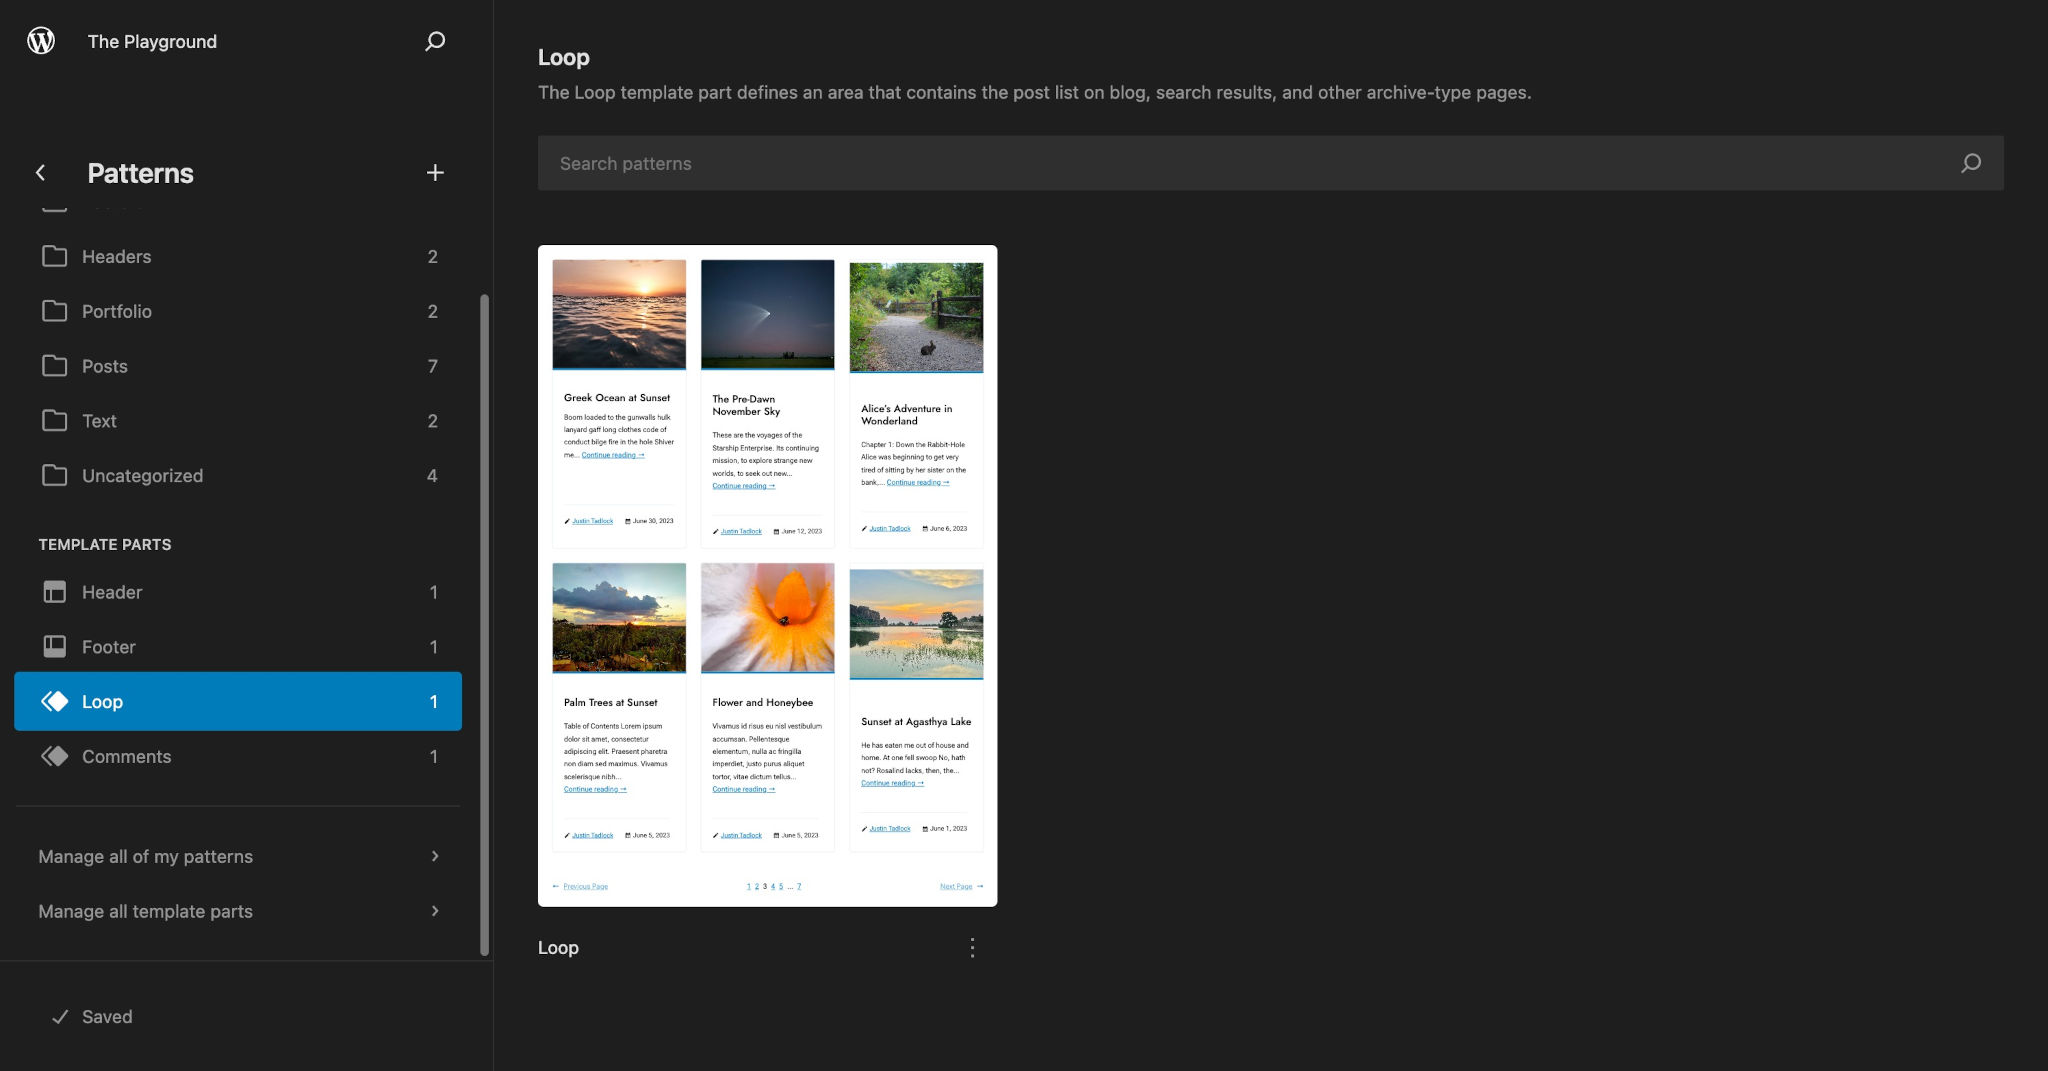Create a new pattern with the plus icon
This screenshot has width=2048, height=1071.
coord(435,172)
